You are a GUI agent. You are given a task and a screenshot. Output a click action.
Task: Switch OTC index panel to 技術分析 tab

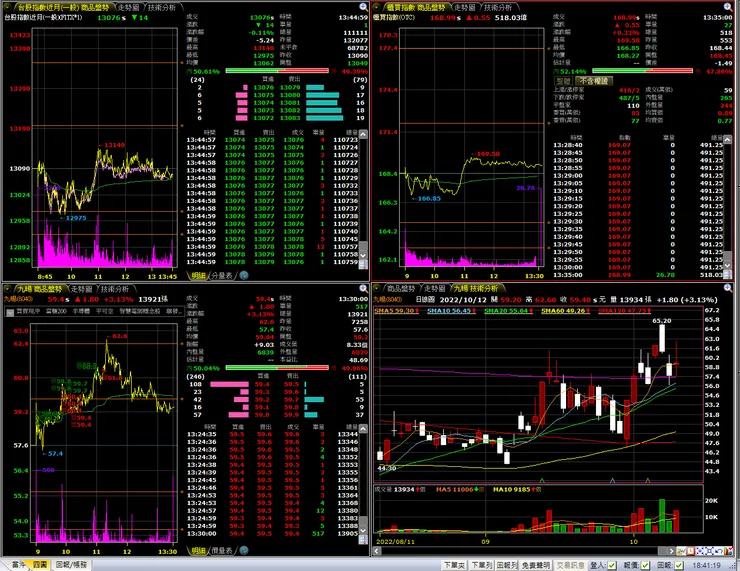497,8
